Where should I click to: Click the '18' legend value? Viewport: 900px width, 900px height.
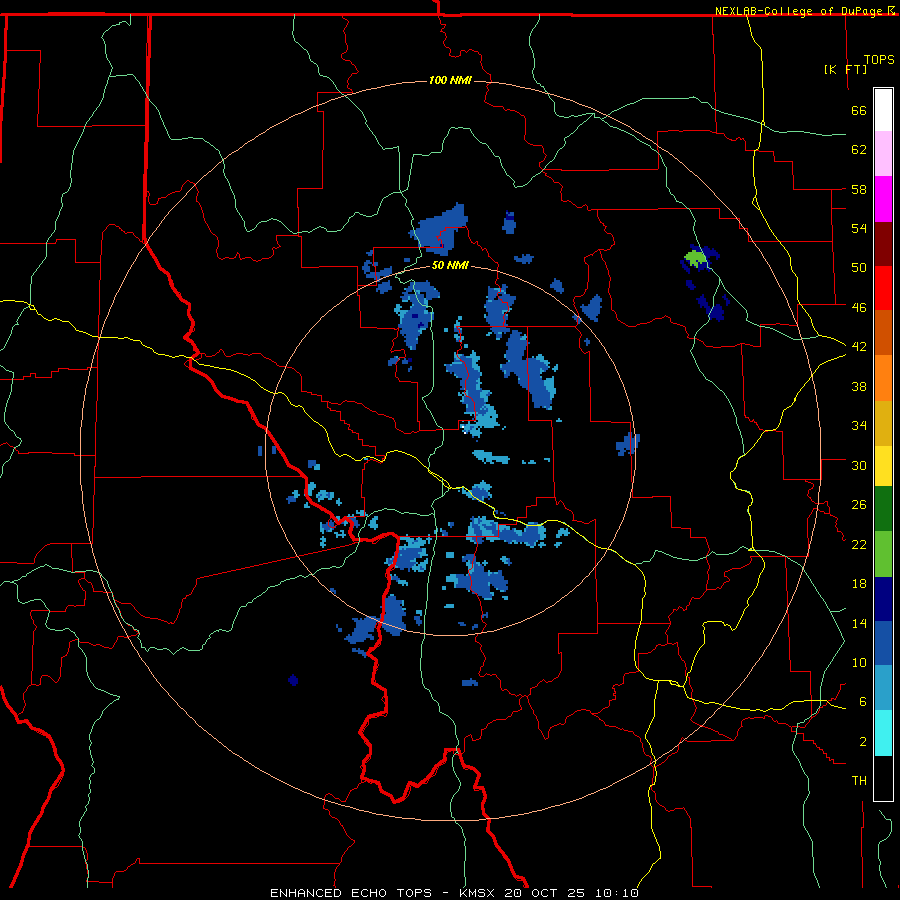click(859, 584)
